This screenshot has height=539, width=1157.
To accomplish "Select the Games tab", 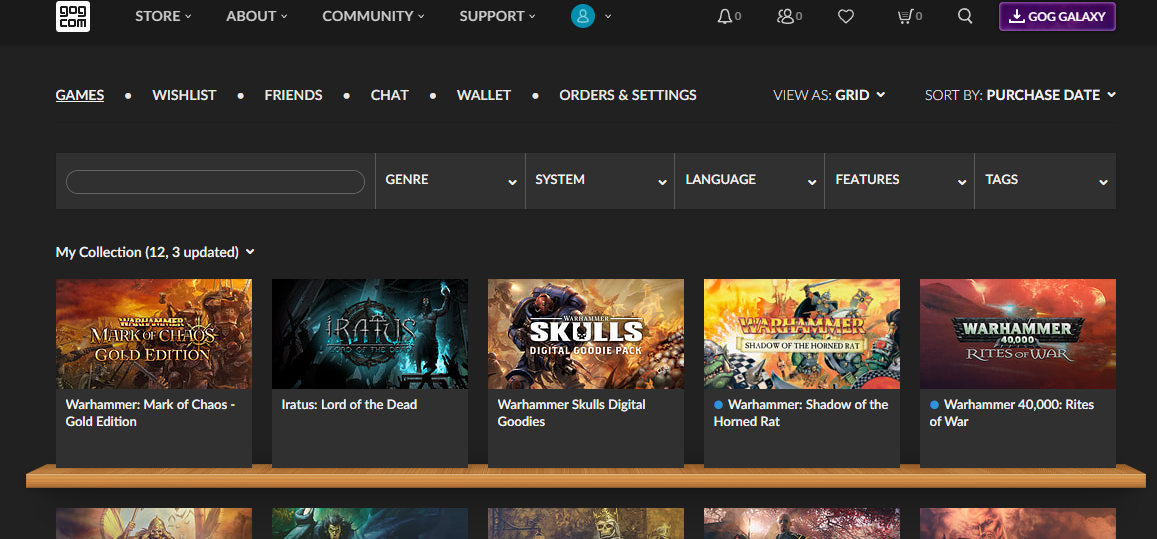I will [x=80, y=95].
